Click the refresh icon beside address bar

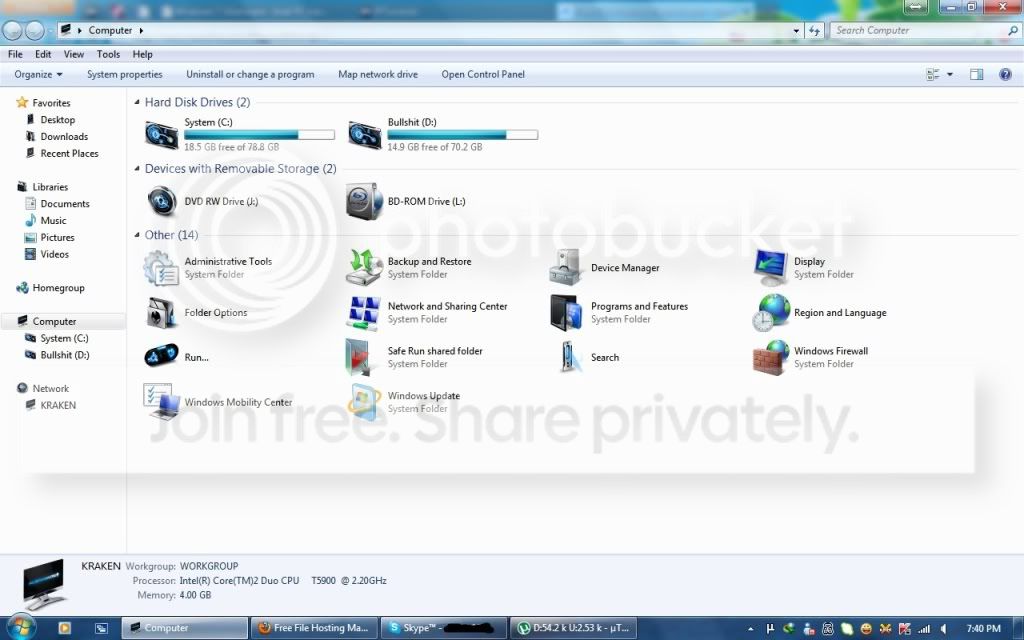[814, 31]
